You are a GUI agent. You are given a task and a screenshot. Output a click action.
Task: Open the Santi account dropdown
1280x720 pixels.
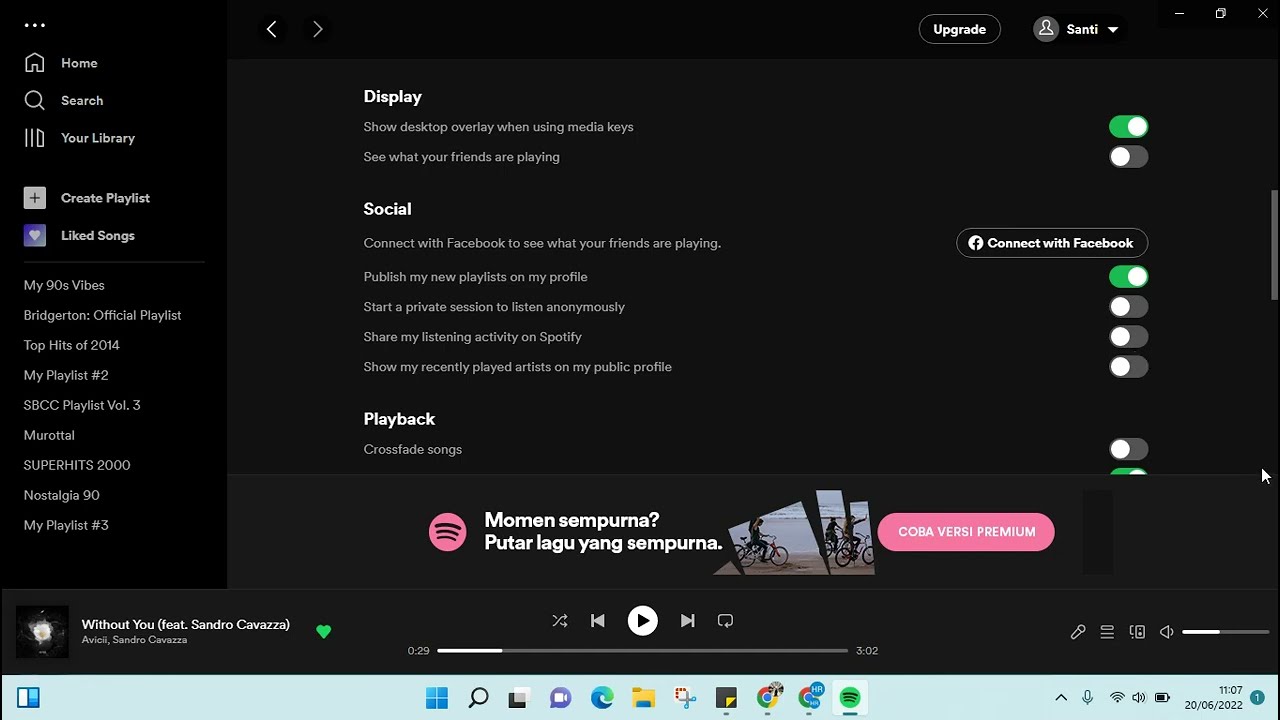tap(1080, 29)
